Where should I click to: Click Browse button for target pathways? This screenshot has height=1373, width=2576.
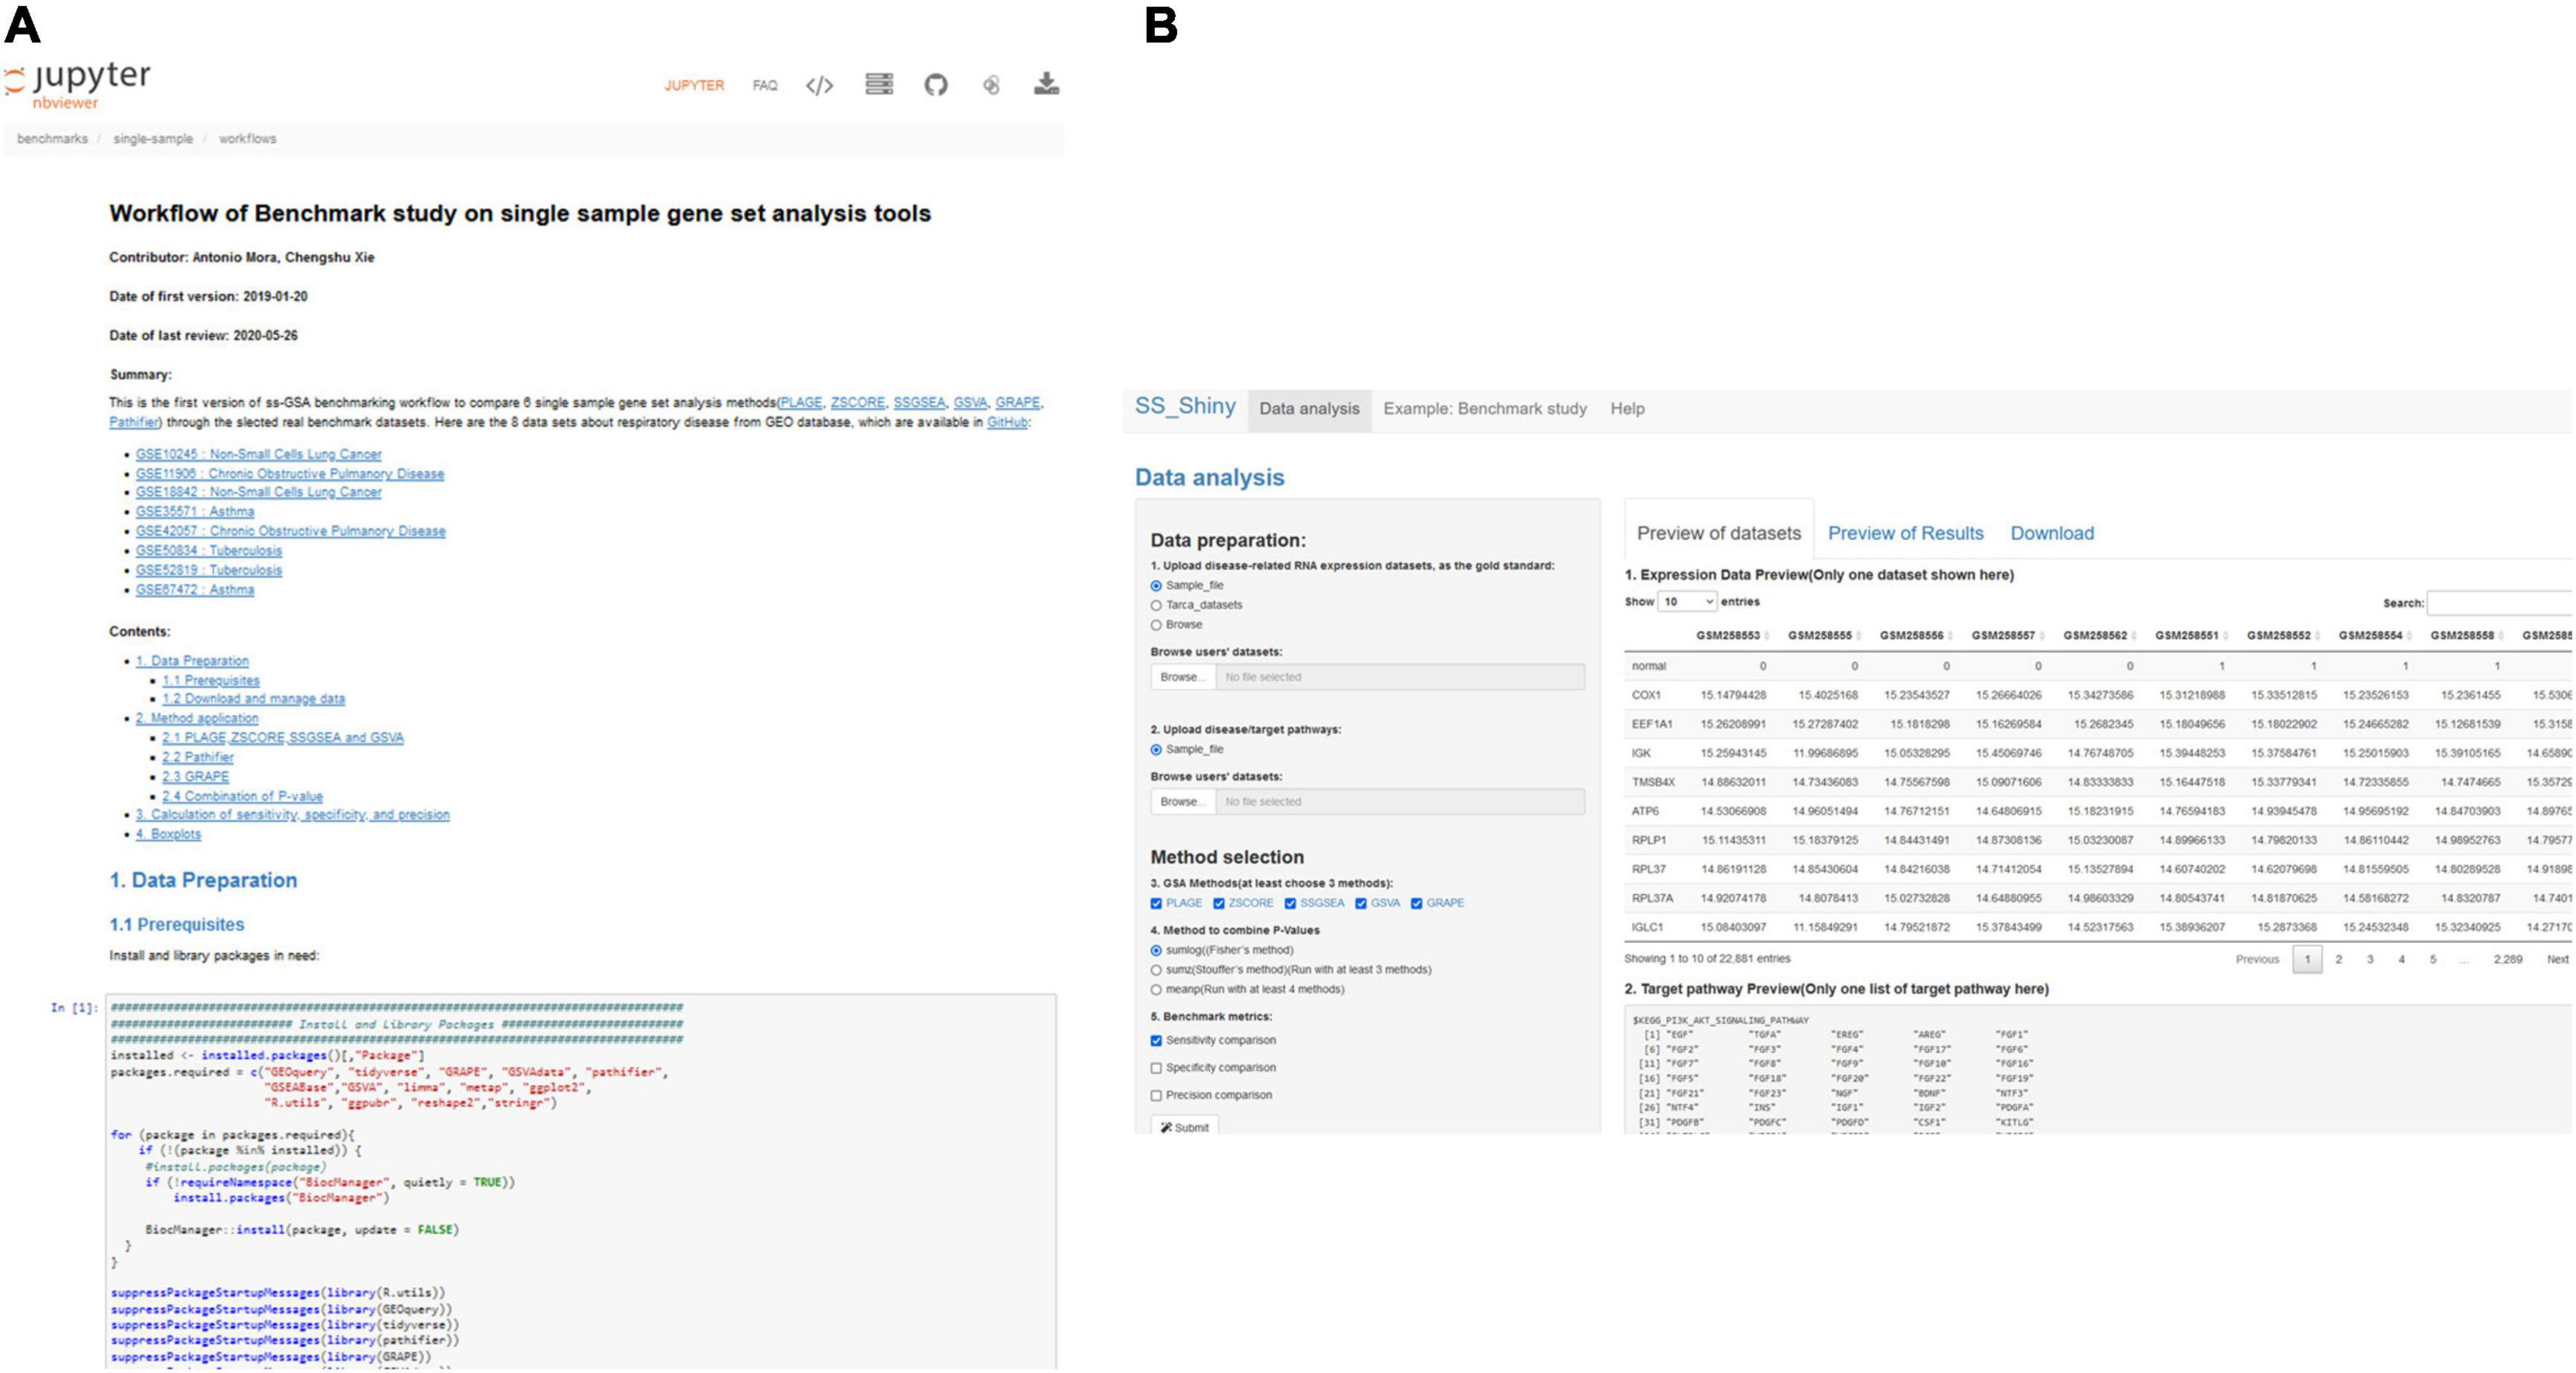(x=1183, y=802)
